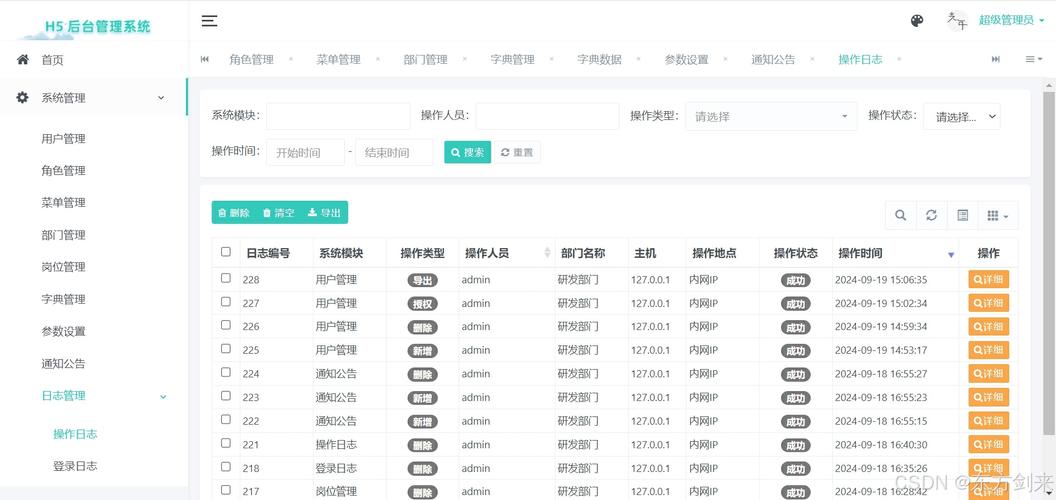Switch to the 部门管理 tab
The height and width of the screenshot is (500, 1056).
(426, 59)
